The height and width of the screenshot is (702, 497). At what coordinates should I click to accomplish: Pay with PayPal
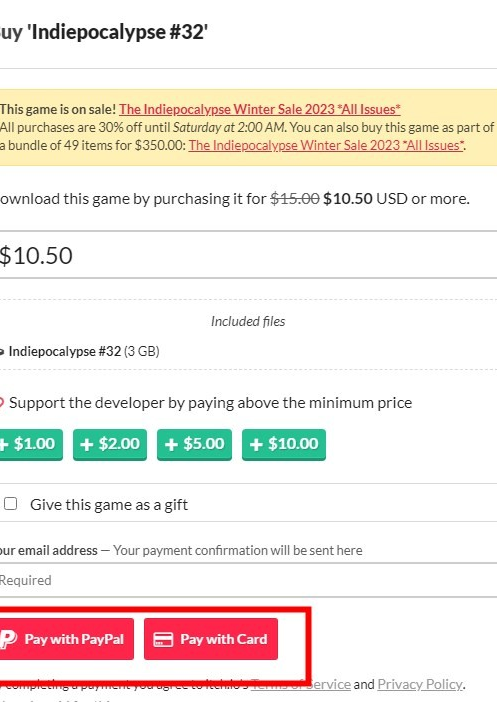click(x=66, y=639)
